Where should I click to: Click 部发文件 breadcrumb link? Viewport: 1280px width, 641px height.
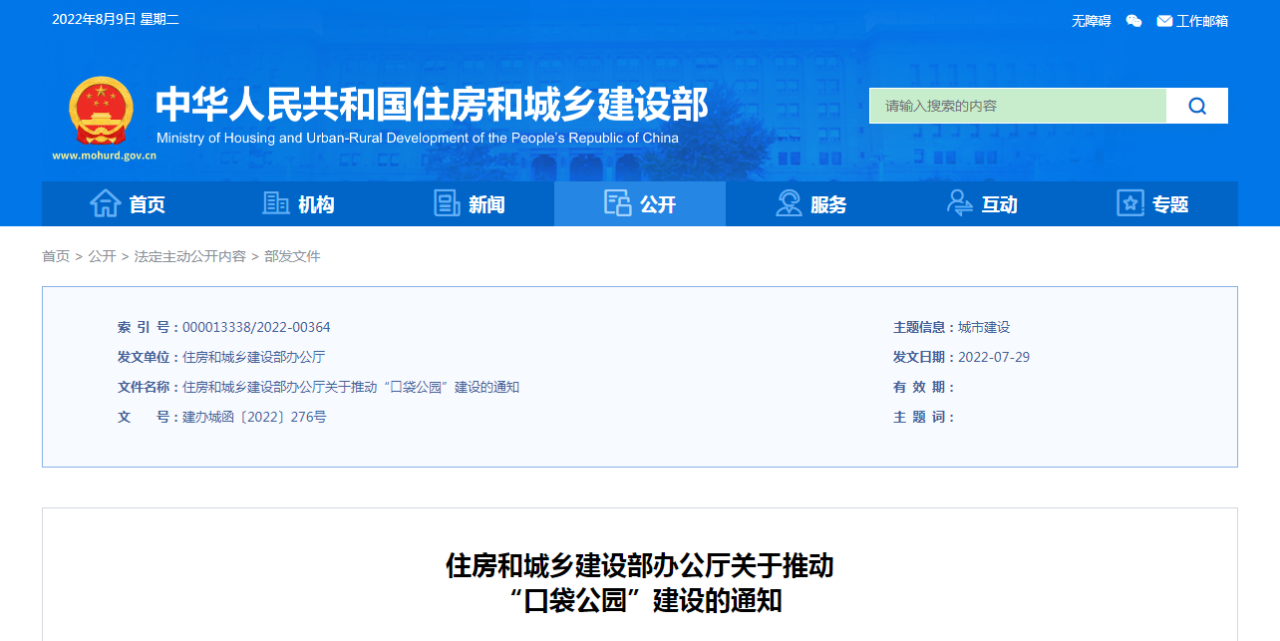click(x=292, y=257)
